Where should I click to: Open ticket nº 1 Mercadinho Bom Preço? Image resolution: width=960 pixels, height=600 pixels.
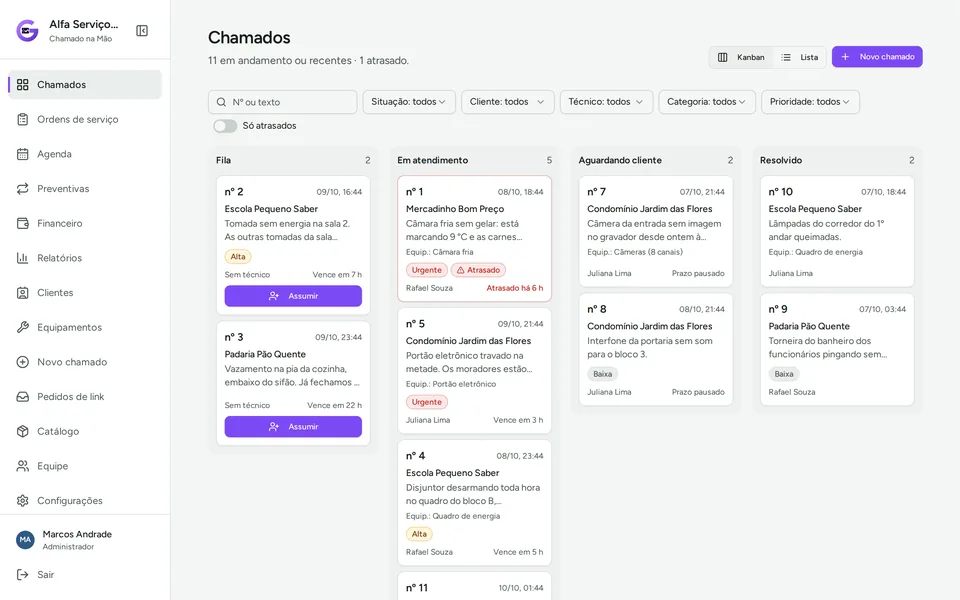tap(474, 239)
